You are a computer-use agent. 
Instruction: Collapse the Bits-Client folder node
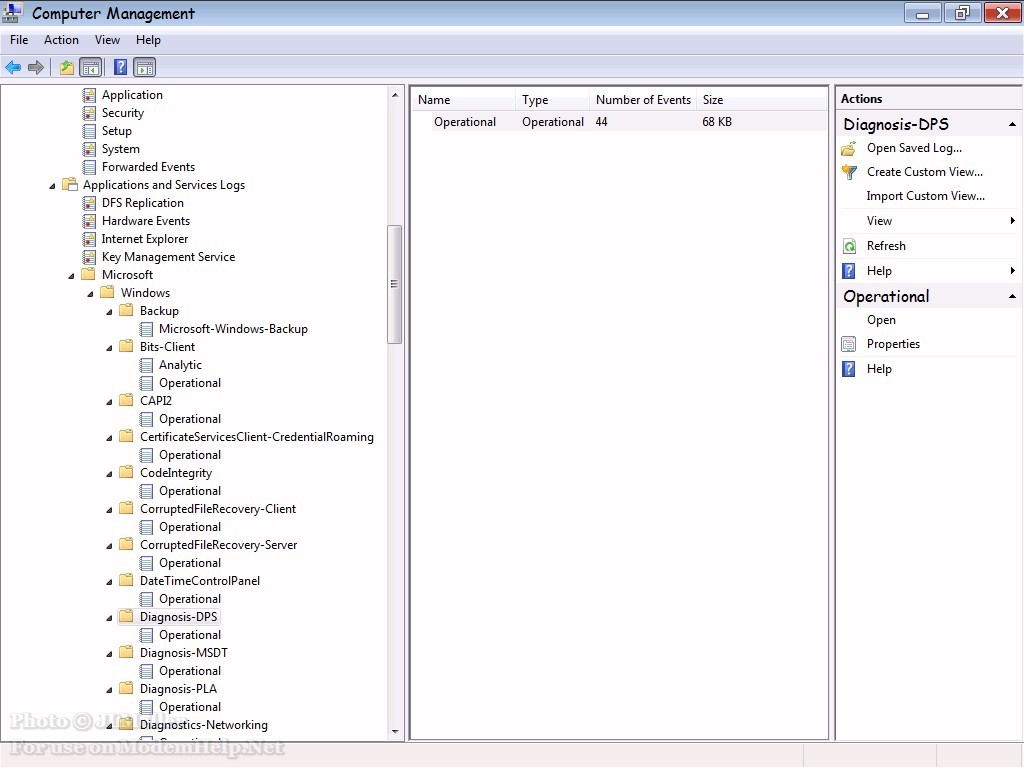(109, 348)
